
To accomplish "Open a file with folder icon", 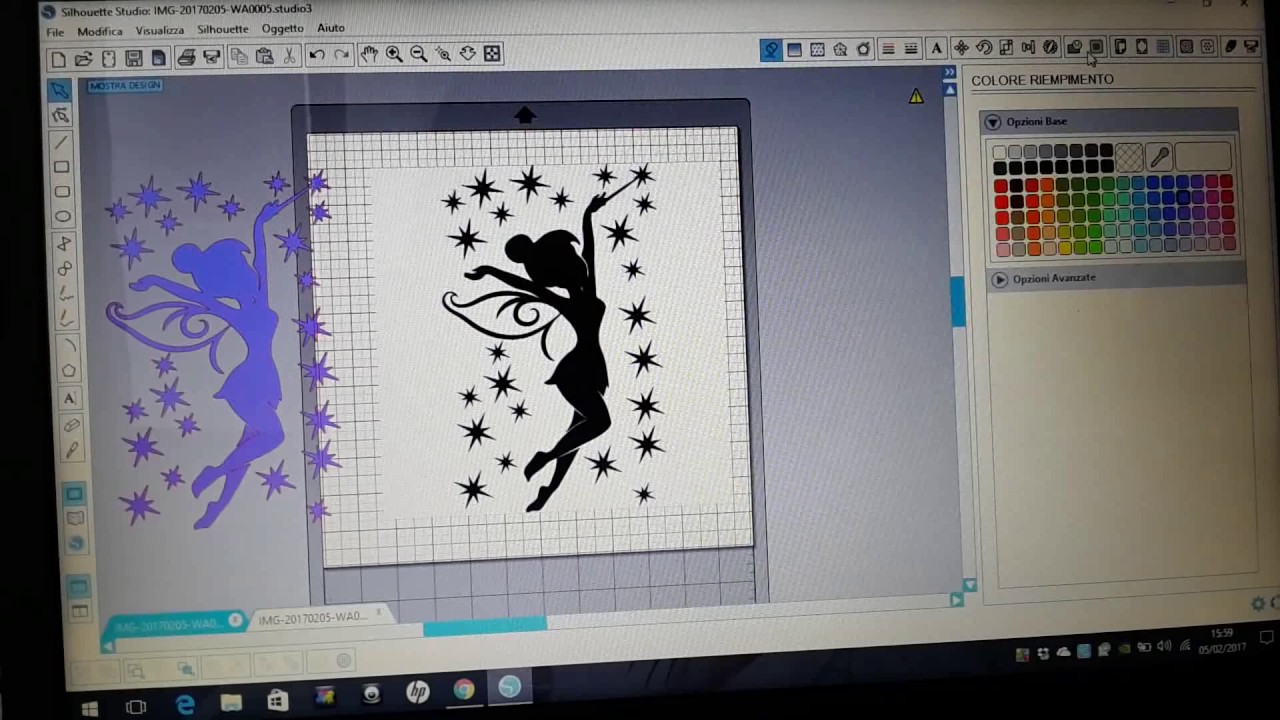I will click(x=84, y=59).
